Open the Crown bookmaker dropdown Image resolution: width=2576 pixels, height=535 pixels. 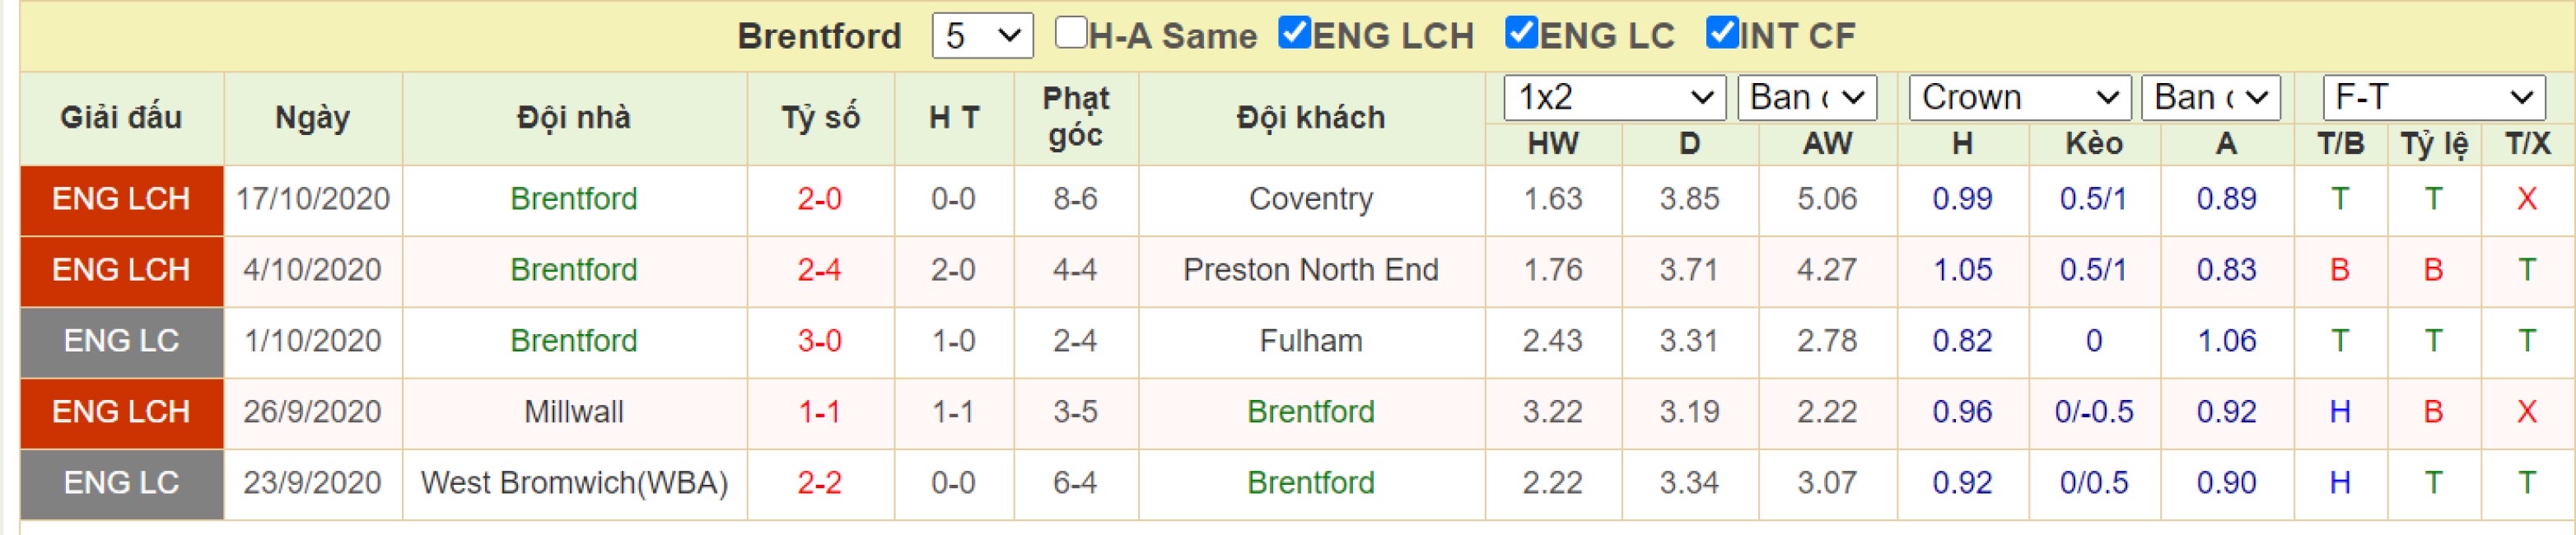pos(2019,98)
